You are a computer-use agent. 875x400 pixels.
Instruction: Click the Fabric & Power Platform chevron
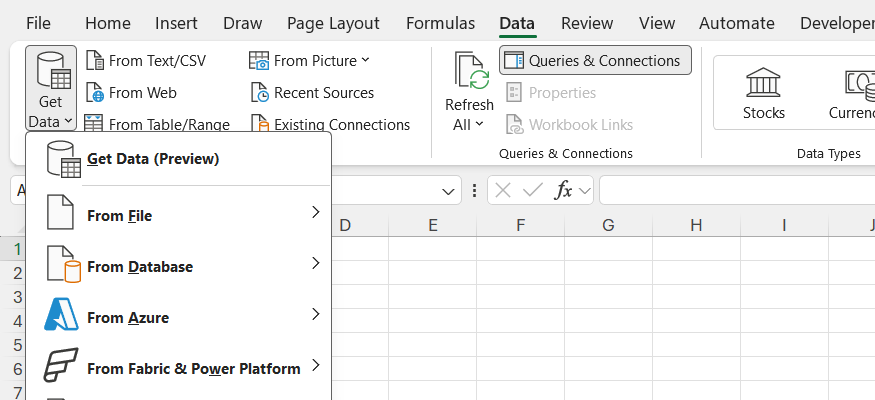(x=316, y=365)
